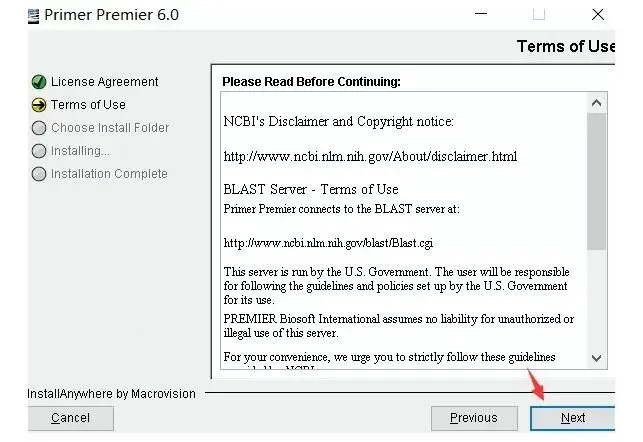Click the empty scrollbar track below the thumb
This screenshot has height=442, width=643.
pos(596,299)
